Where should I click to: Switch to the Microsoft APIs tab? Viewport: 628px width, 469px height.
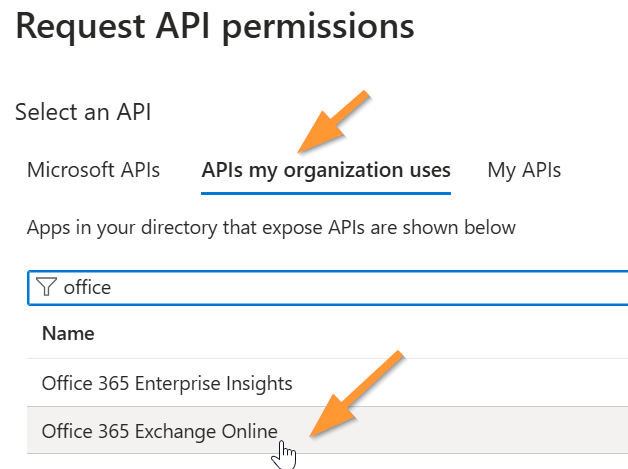point(93,170)
